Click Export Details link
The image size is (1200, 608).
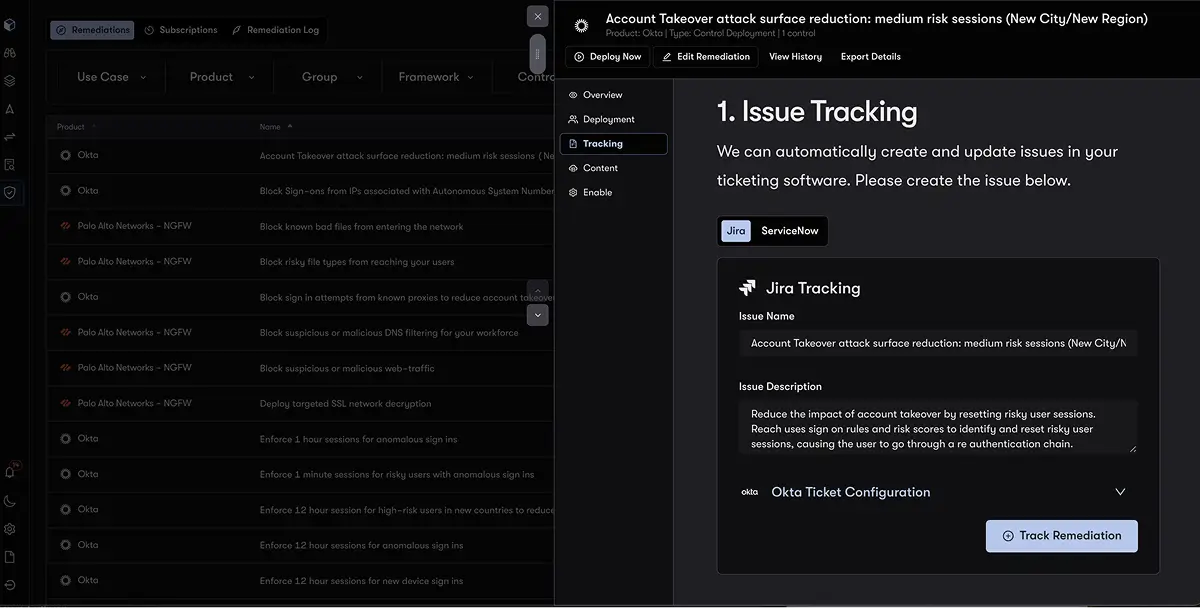[870, 57]
